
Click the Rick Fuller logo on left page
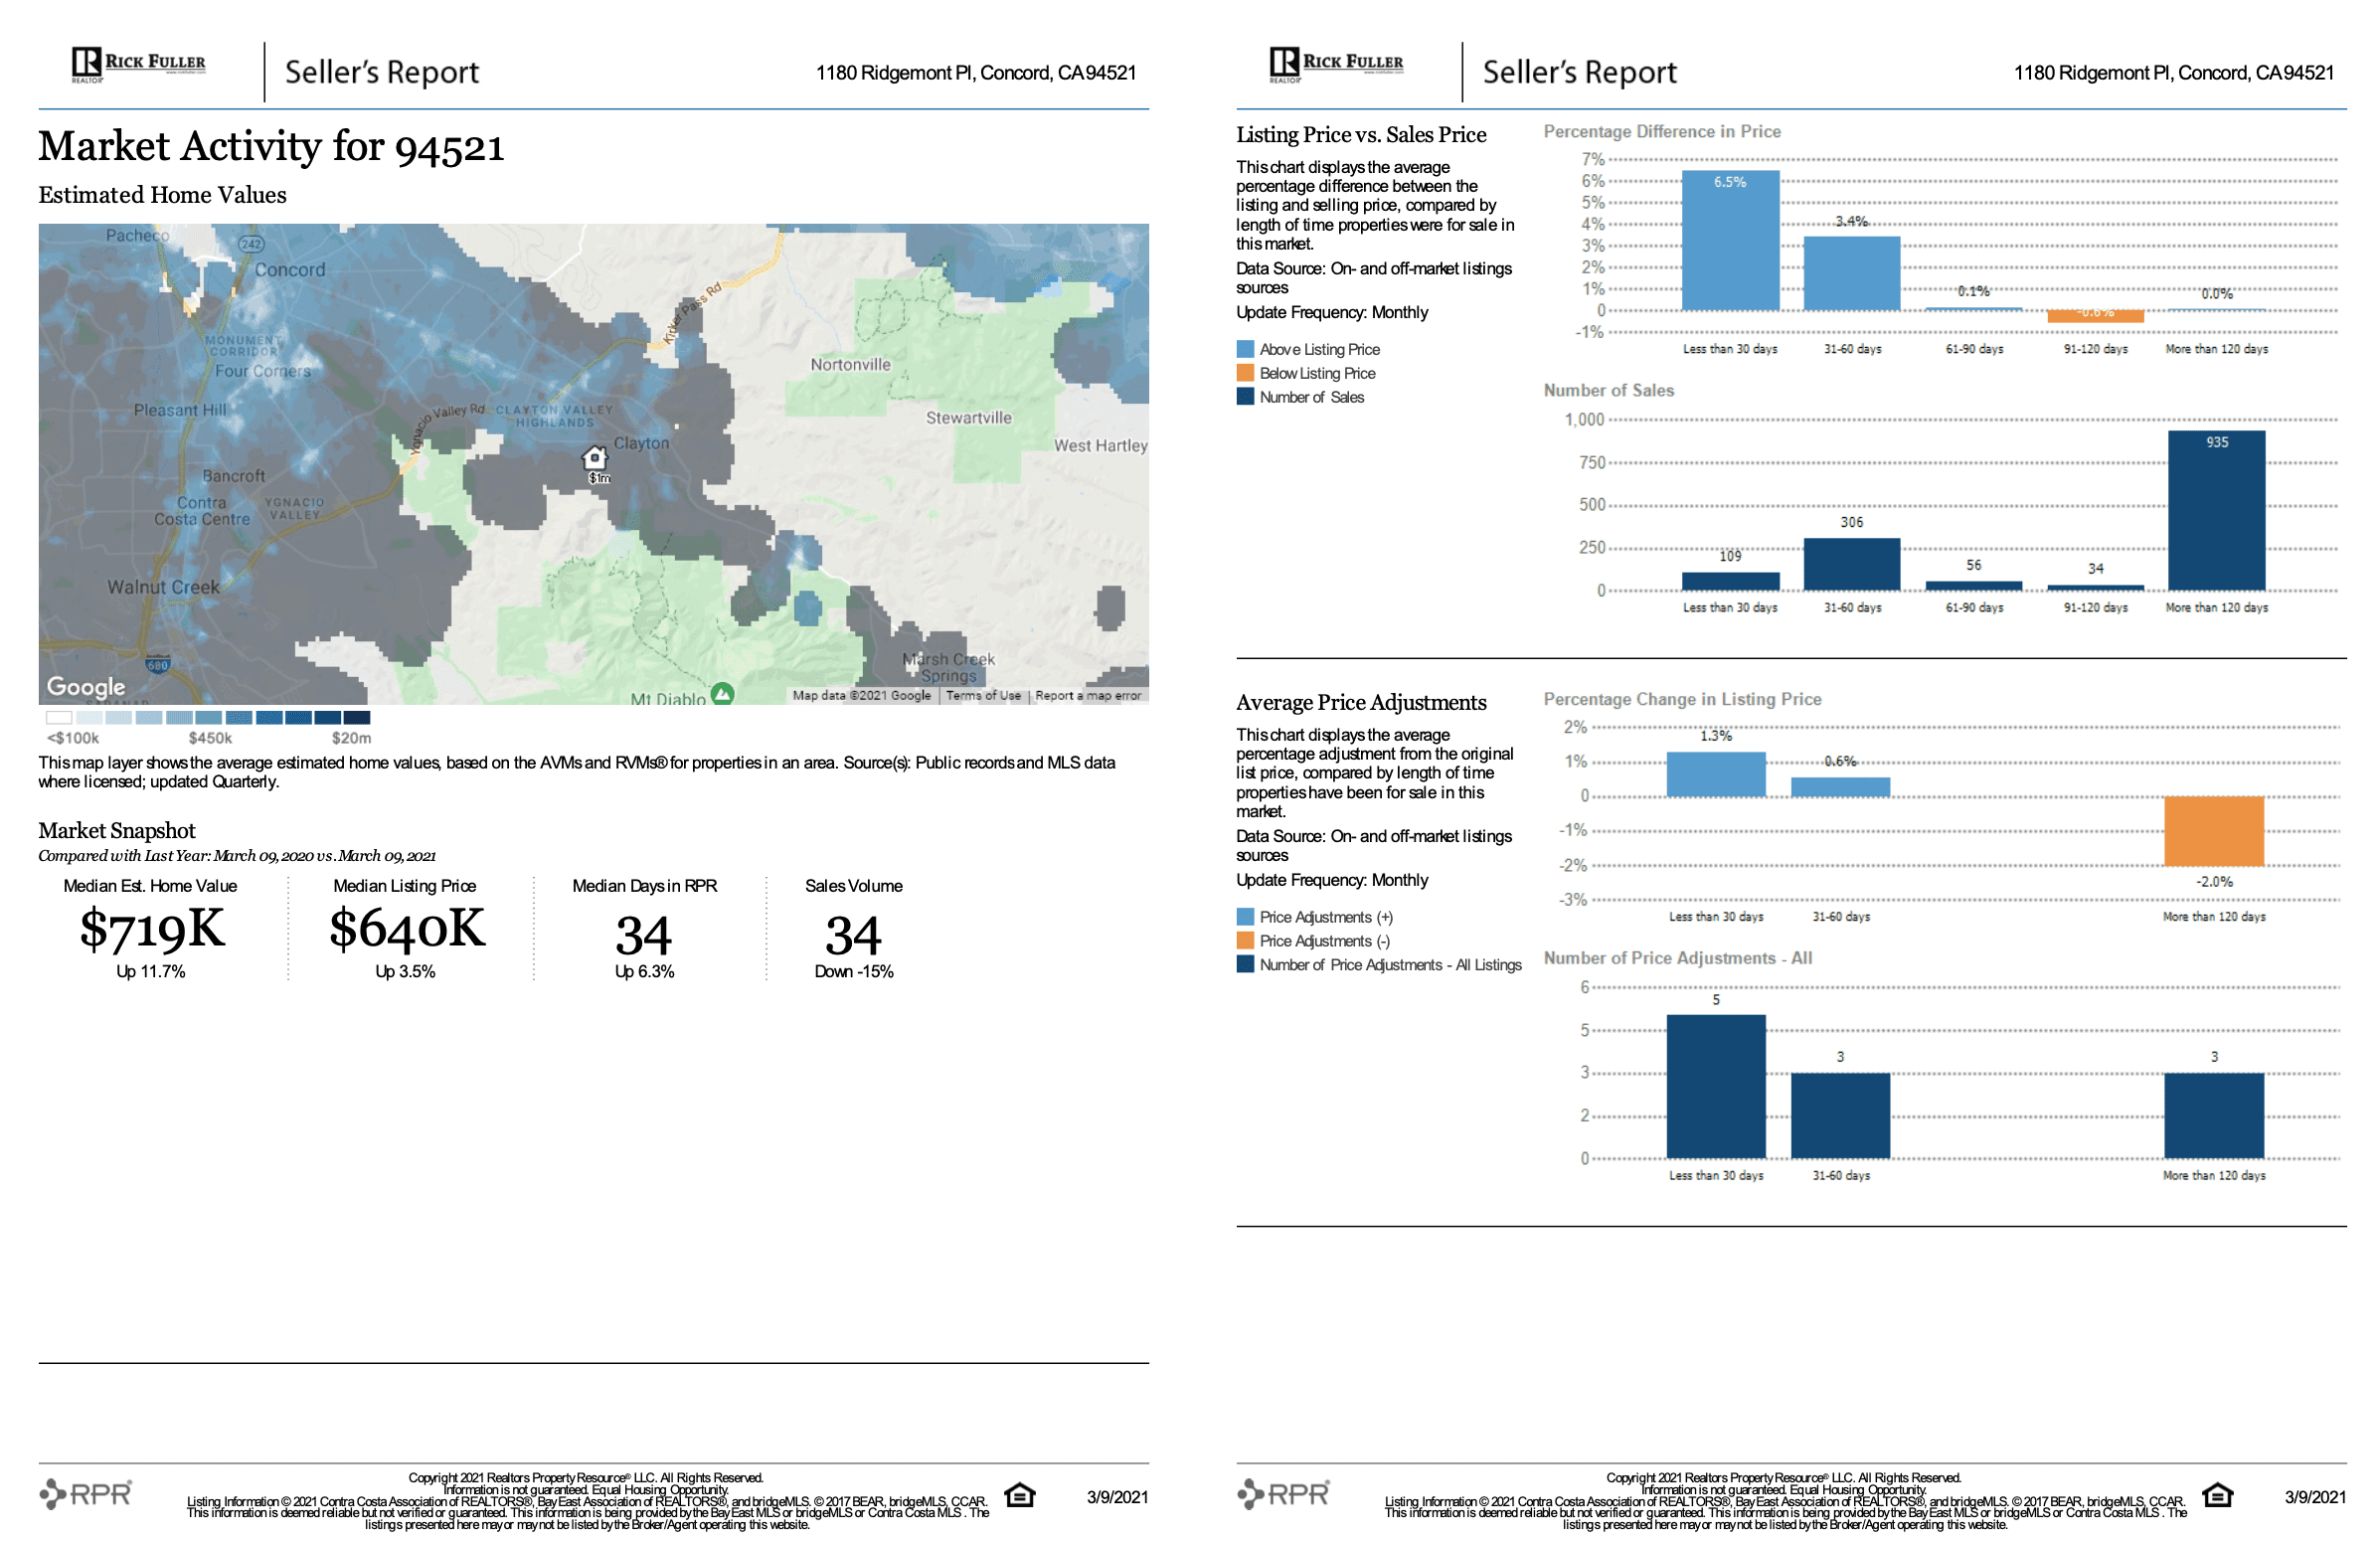(x=138, y=64)
